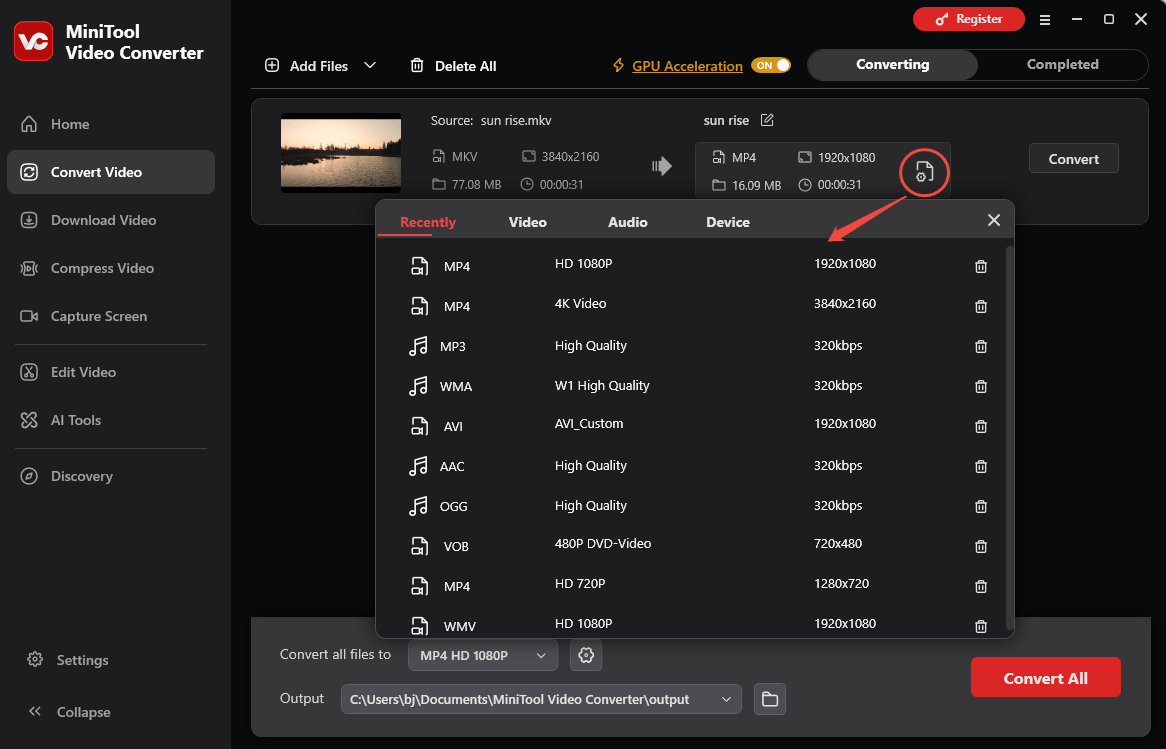Image resolution: width=1166 pixels, height=749 pixels.
Task: Delete the OGG High Quality preset
Action: pyautogui.click(x=981, y=507)
